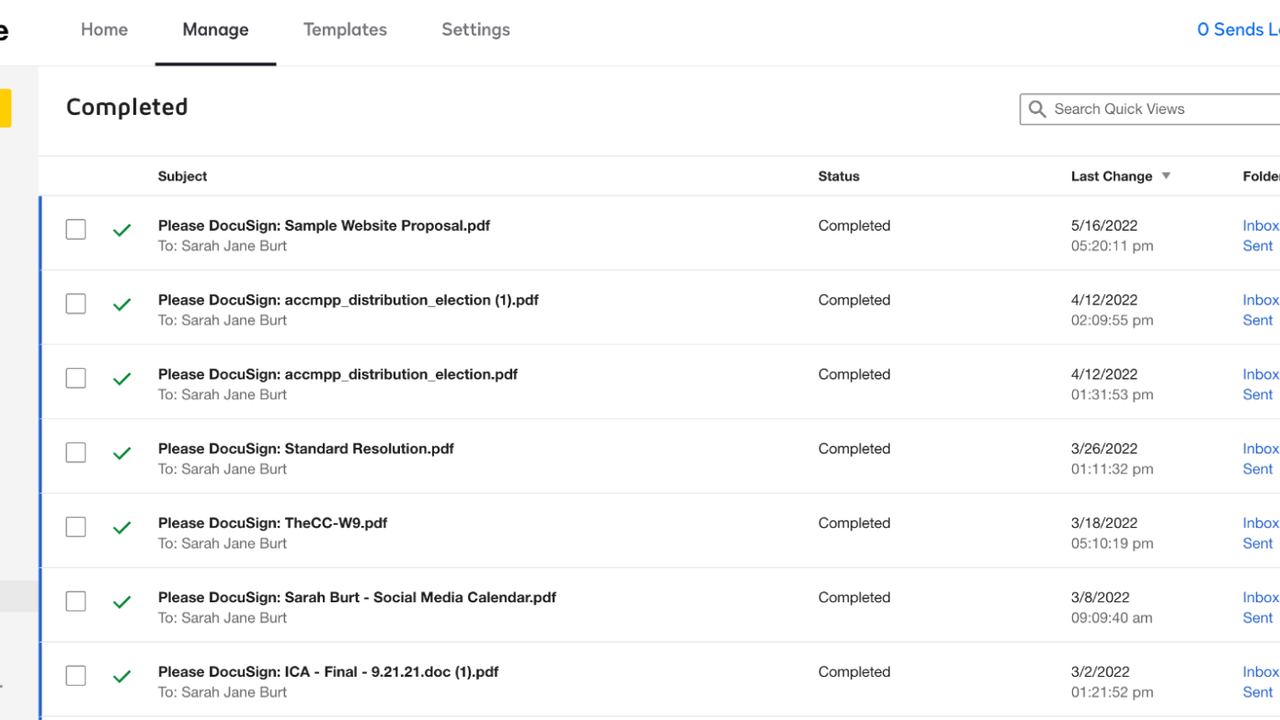The height and width of the screenshot is (720, 1280).
Task: Select checkbox for TheCC-W9.pdf envelope
Action: pyautogui.click(x=76, y=527)
